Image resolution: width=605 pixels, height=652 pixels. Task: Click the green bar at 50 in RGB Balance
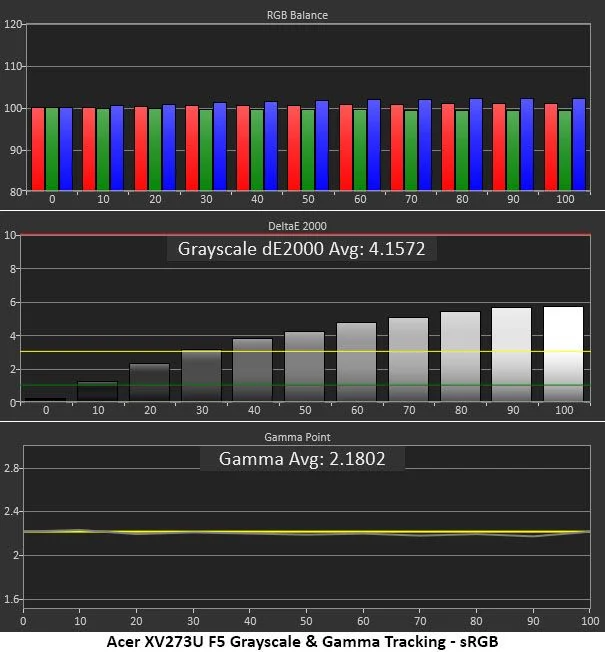[x=308, y=150]
